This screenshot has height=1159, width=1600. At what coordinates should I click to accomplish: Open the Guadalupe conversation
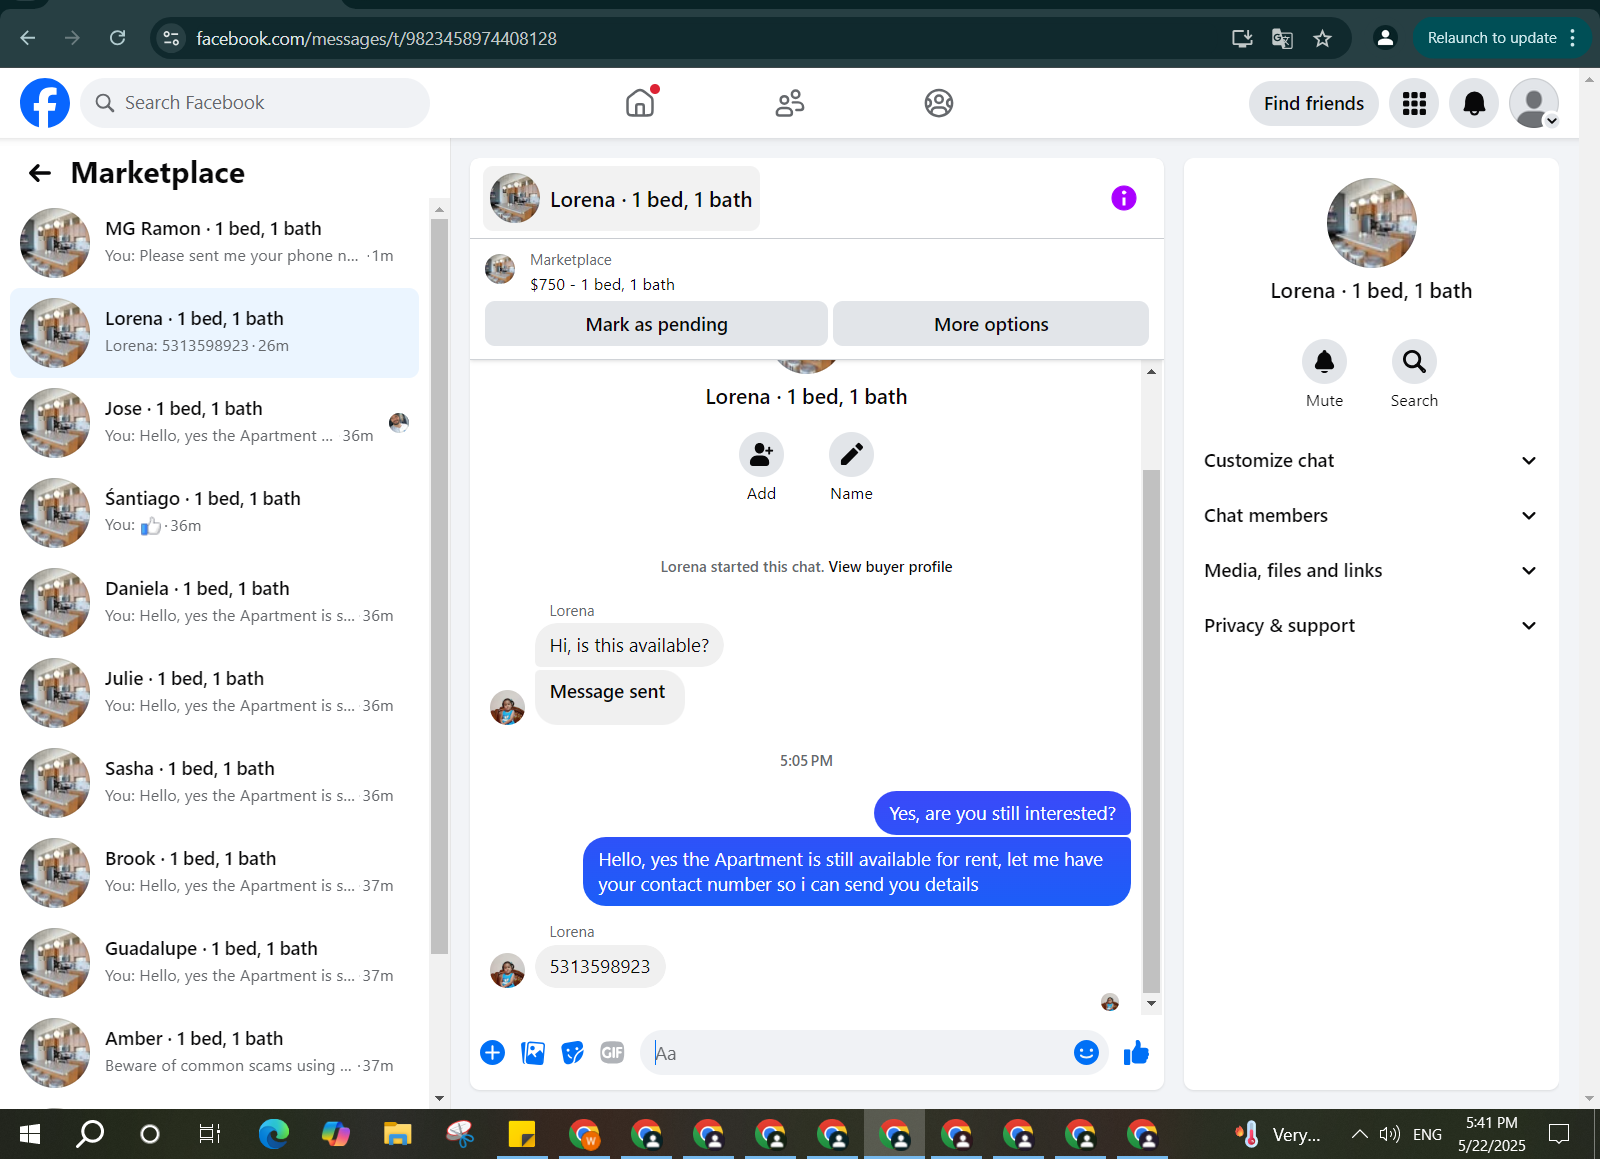[214, 963]
